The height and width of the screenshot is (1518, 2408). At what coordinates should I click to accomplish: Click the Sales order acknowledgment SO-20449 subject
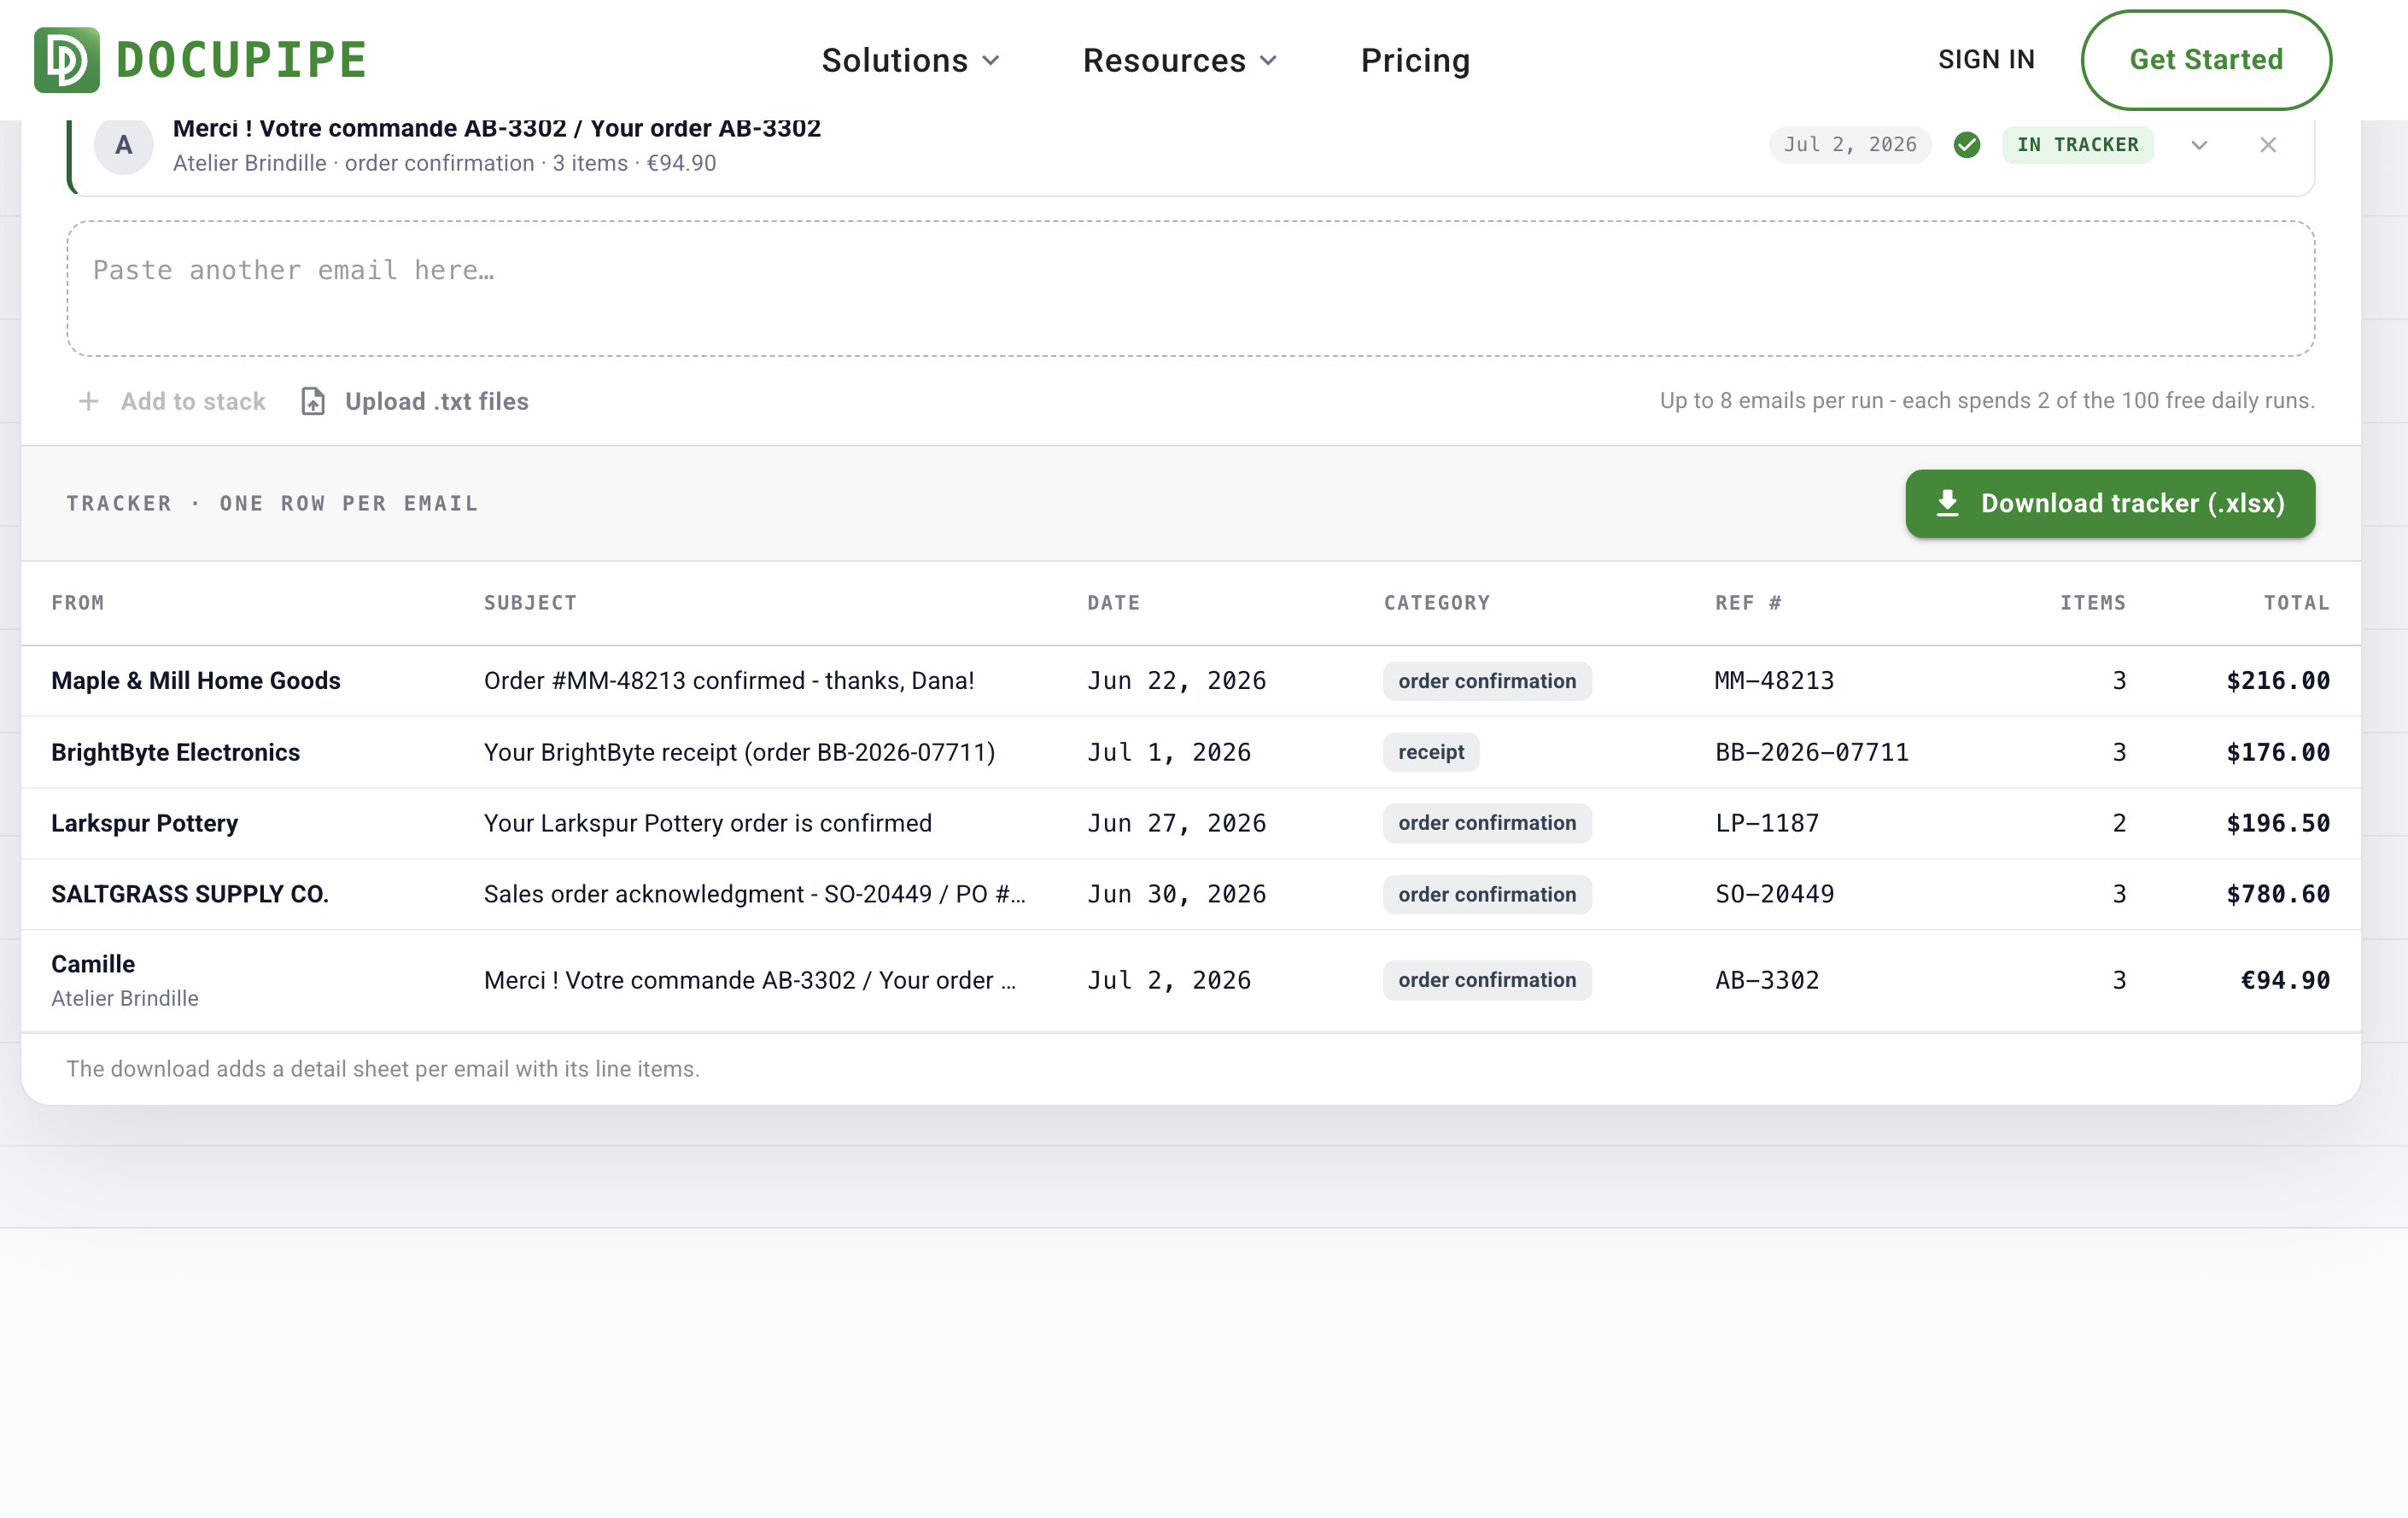754,894
